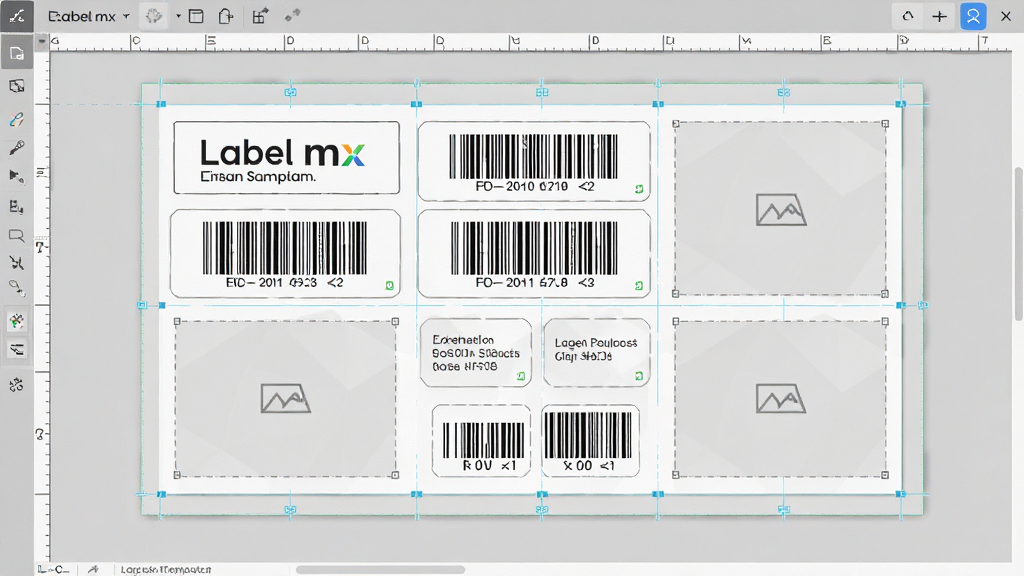
Task: Click the faded linked dots icon in toolbar
Action: pos(293,15)
